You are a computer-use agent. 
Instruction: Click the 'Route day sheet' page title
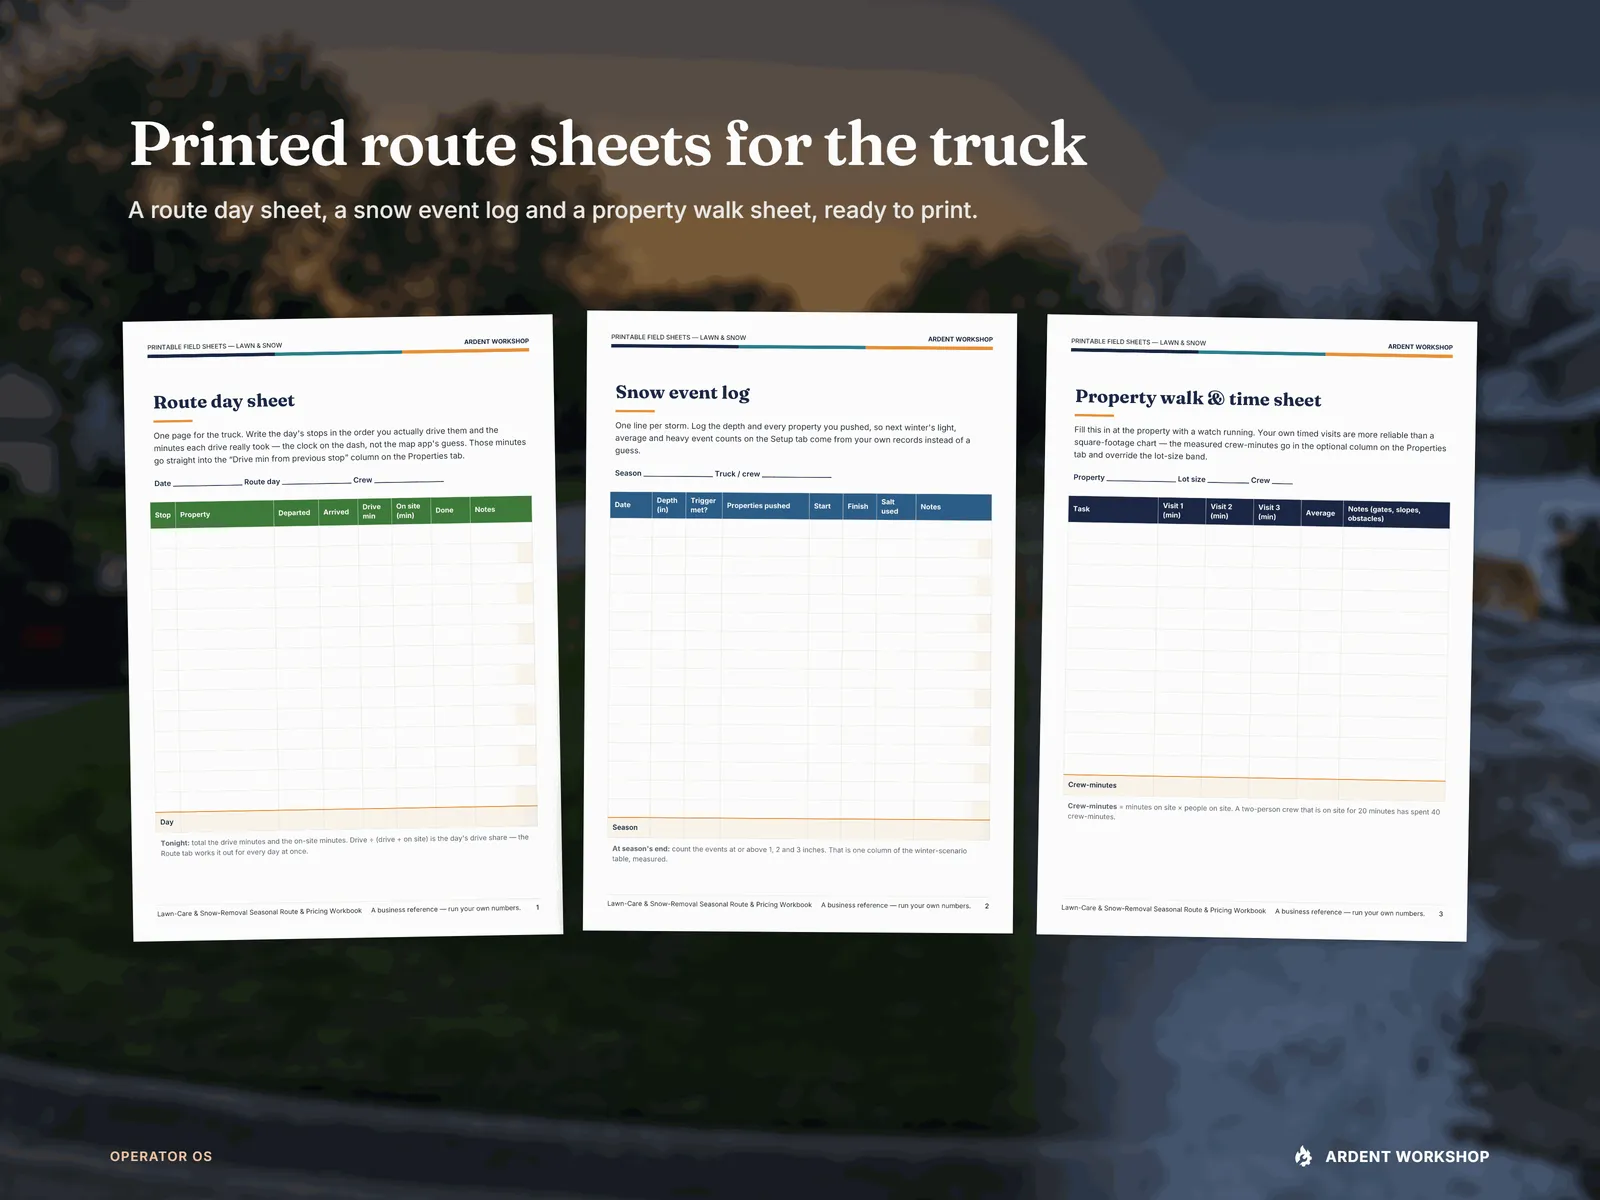point(224,401)
